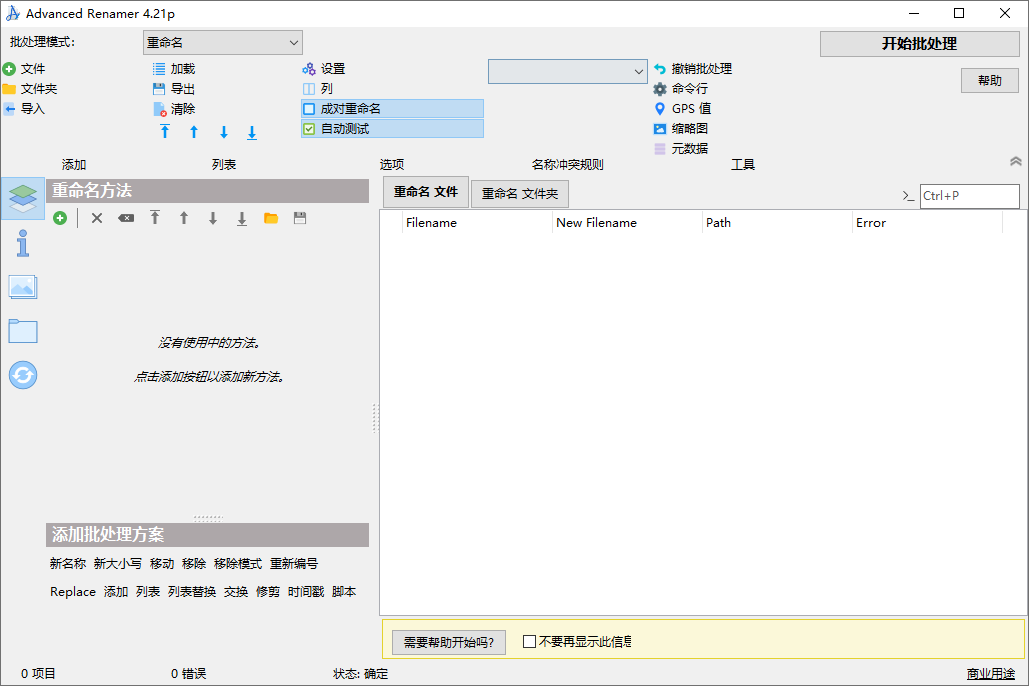Viewport: 1029px width, 686px height.
Task: Click refresh circular sidebar icon
Action: (23, 375)
